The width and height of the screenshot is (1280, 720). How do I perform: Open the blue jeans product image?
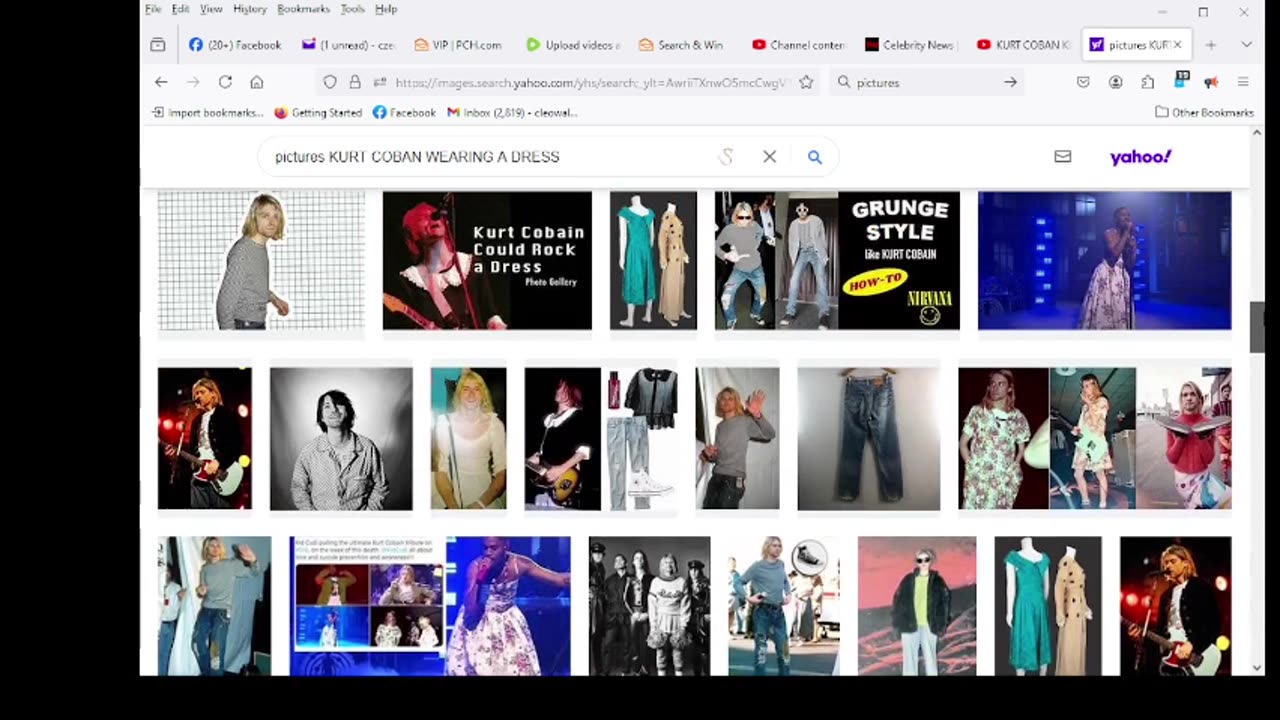tap(868, 438)
